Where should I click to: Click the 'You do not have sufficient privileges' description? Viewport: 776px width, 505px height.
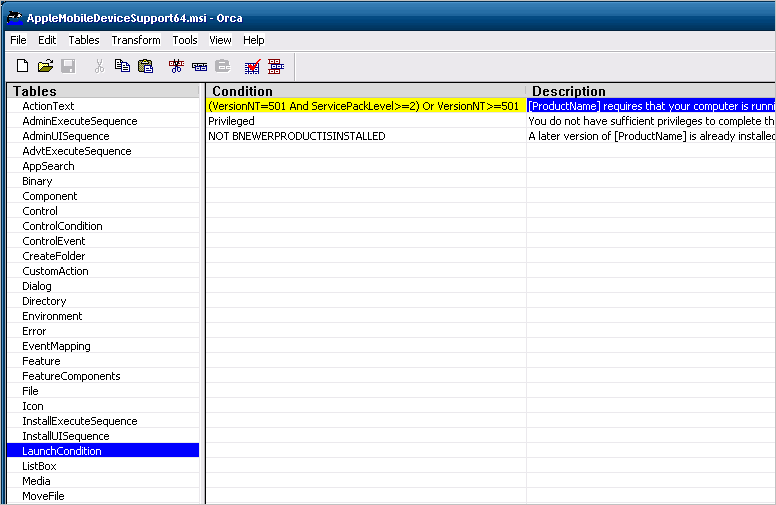(x=651, y=121)
